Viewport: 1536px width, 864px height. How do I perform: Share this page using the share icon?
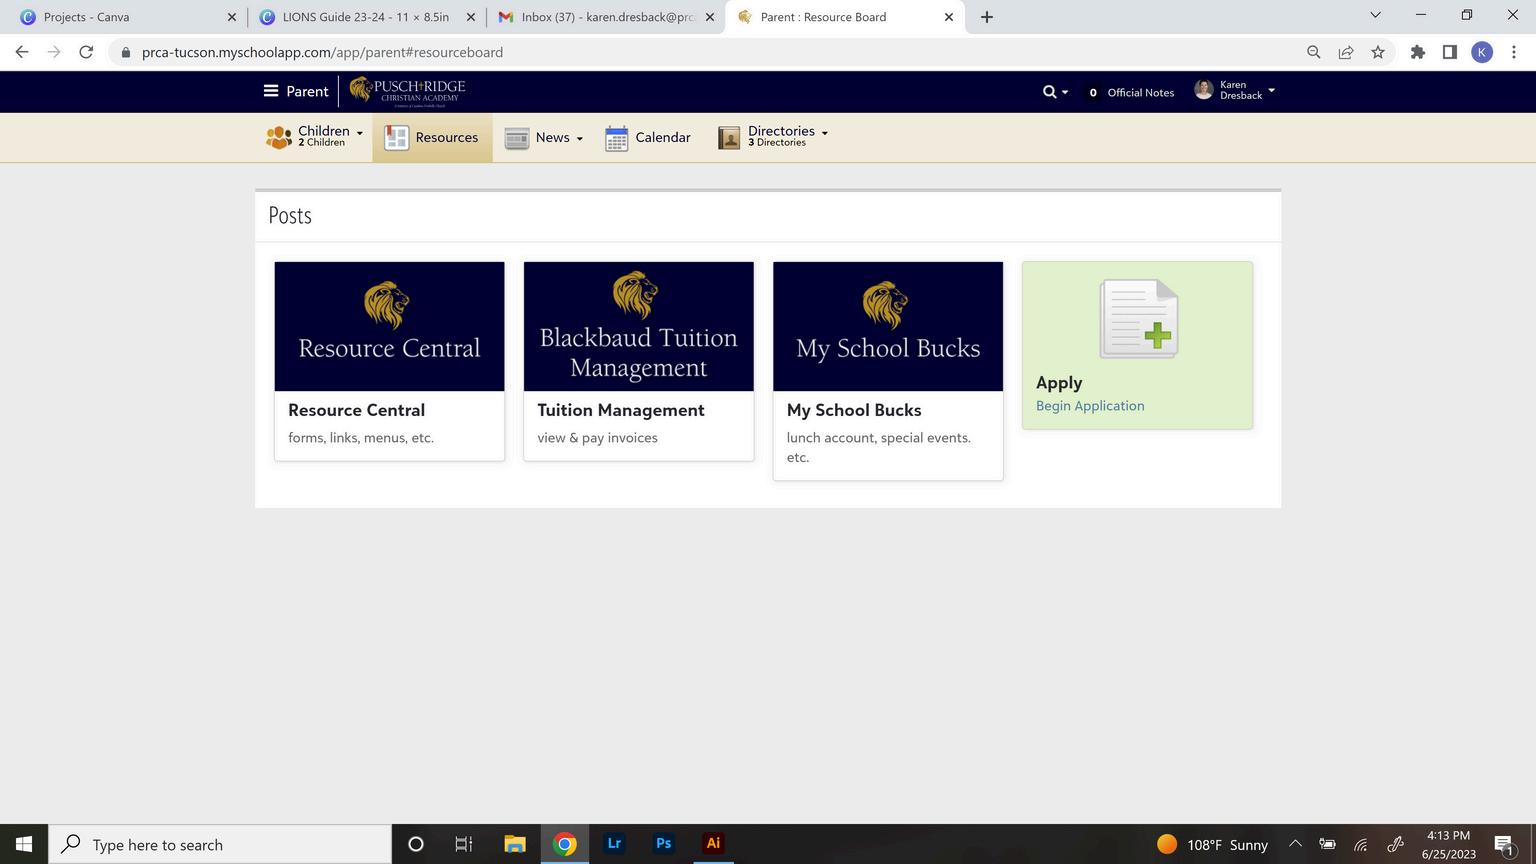pyautogui.click(x=1346, y=52)
